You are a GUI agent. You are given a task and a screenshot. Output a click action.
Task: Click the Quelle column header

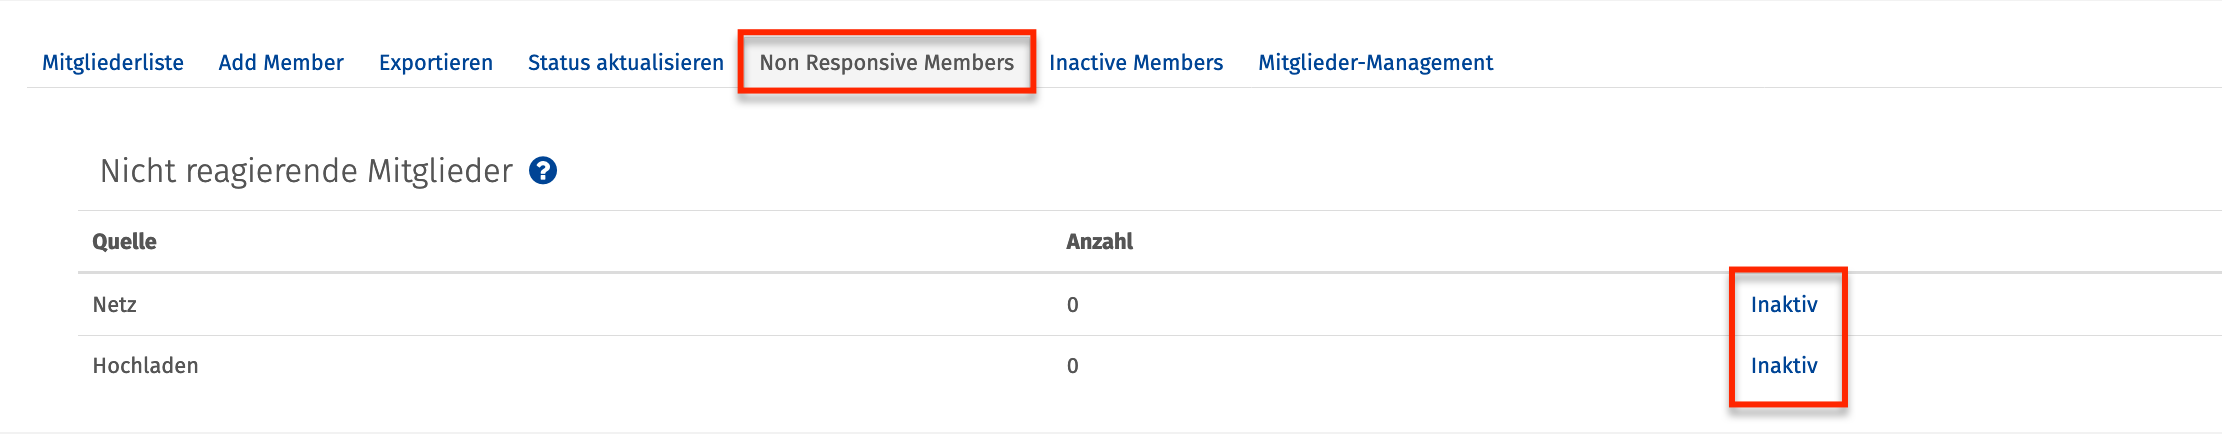(x=125, y=242)
